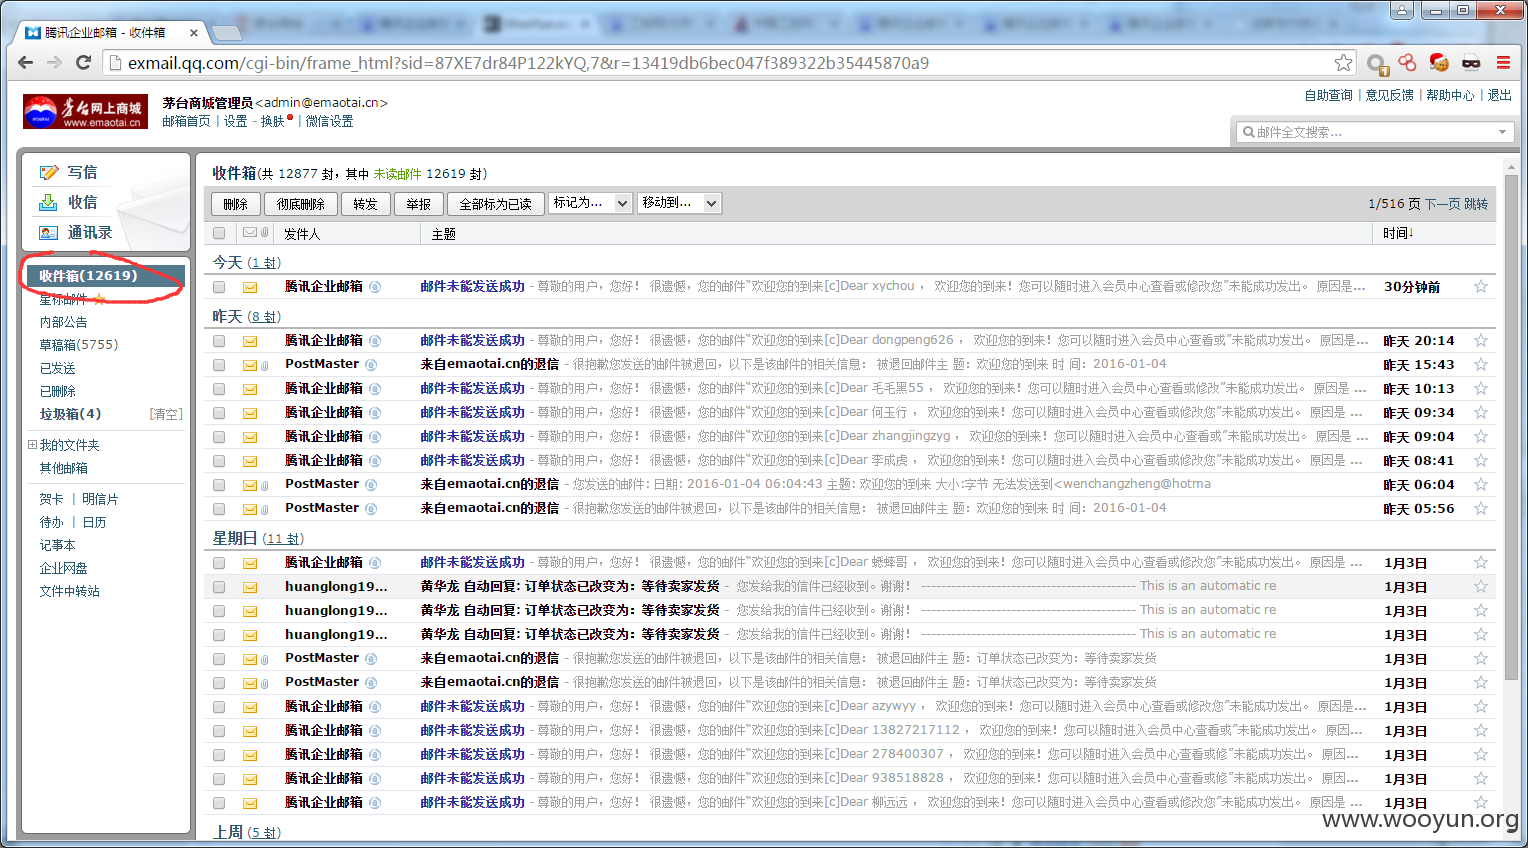Click envelope icon of 昨天 08:41 email
The image size is (1528, 848).
pos(250,461)
